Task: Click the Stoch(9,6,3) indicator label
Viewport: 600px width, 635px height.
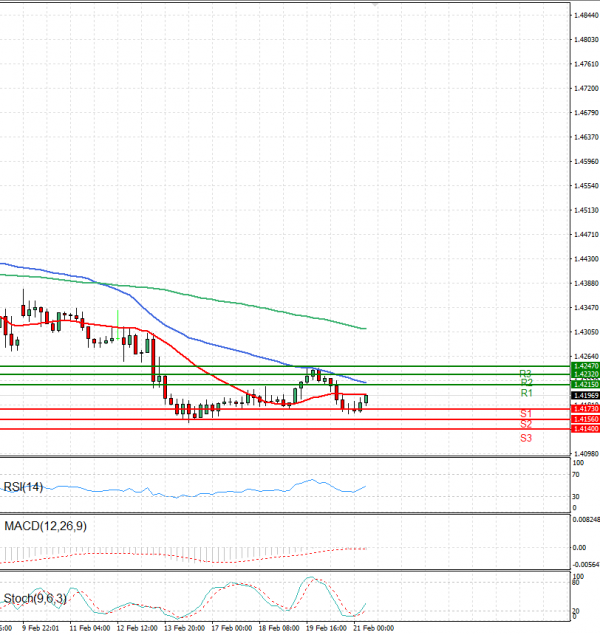Action: point(35,598)
